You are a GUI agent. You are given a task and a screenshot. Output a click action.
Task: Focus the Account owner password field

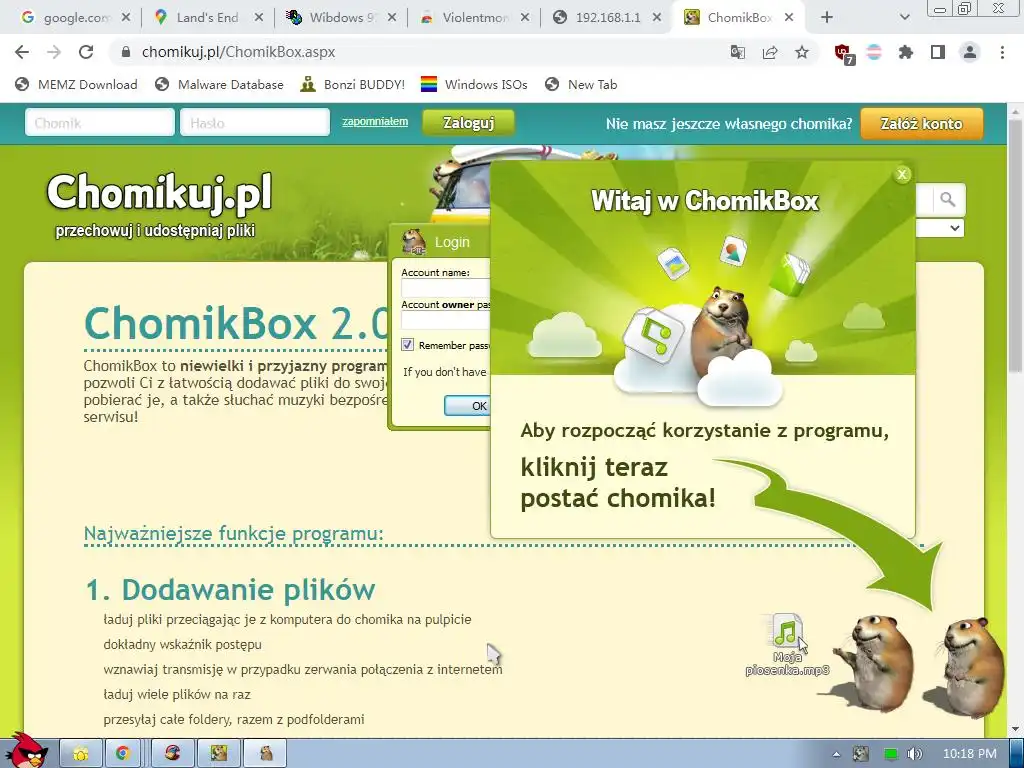[445, 320]
